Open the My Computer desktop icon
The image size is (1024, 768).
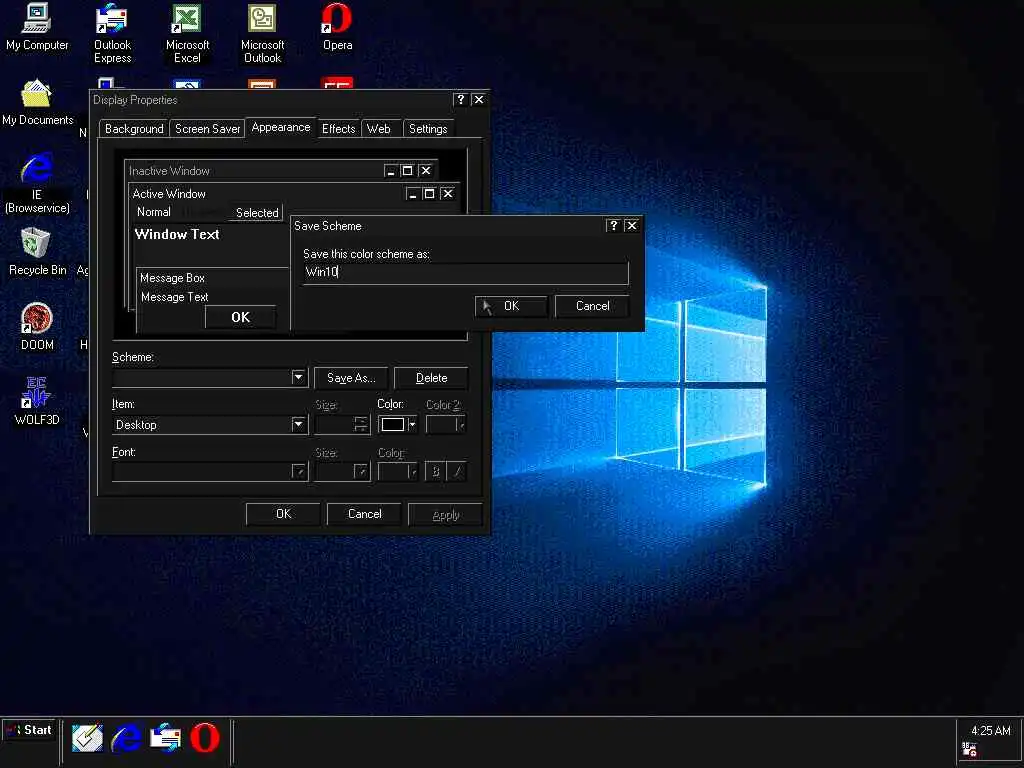click(x=37, y=27)
